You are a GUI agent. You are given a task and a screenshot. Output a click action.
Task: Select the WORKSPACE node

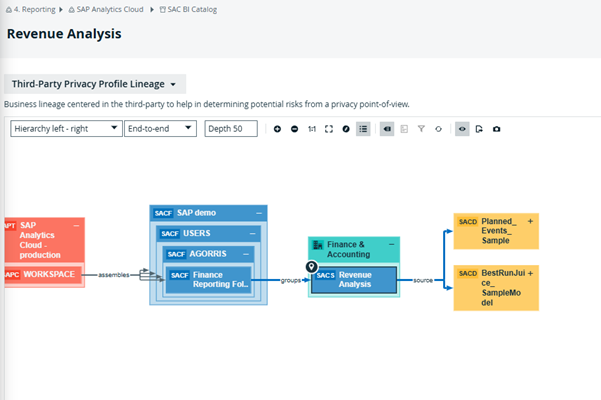click(44, 274)
